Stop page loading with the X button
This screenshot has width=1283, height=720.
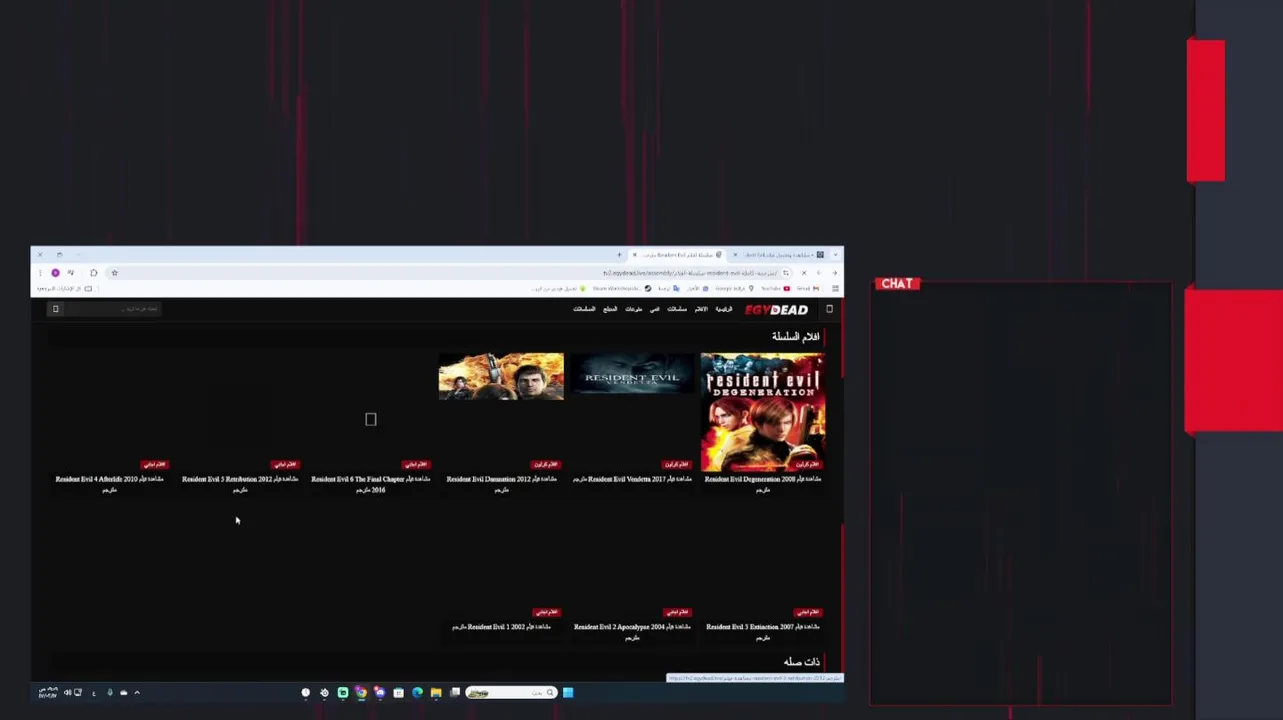pos(804,273)
